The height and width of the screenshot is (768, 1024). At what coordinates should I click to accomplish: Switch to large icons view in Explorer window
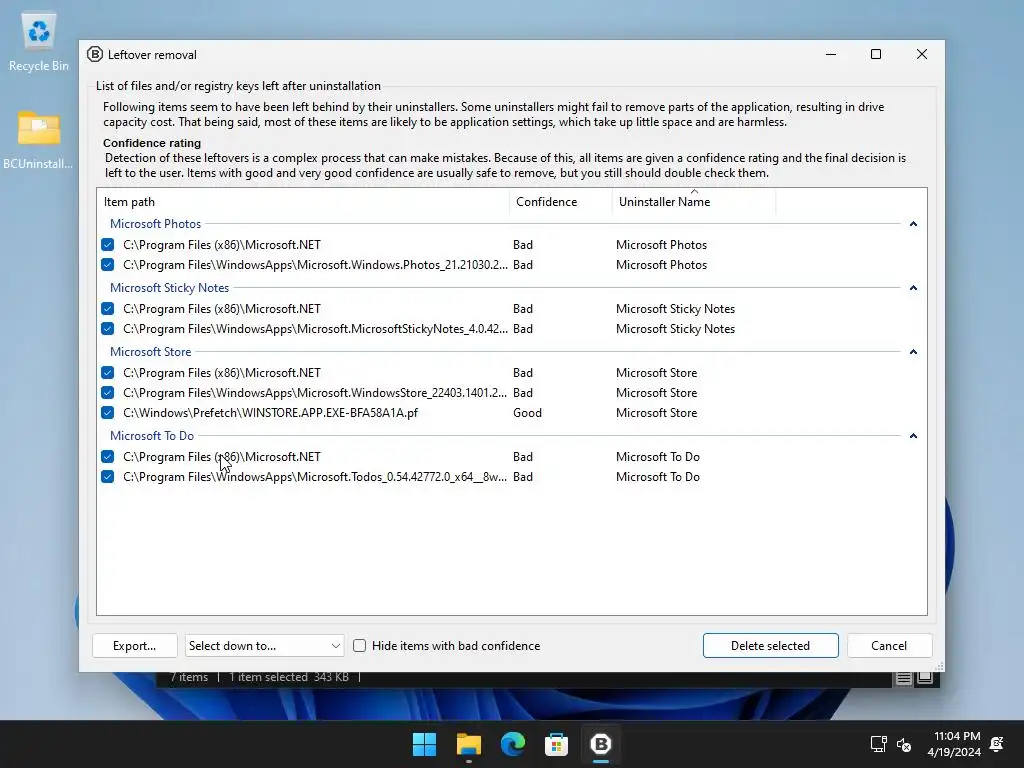click(925, 678)
